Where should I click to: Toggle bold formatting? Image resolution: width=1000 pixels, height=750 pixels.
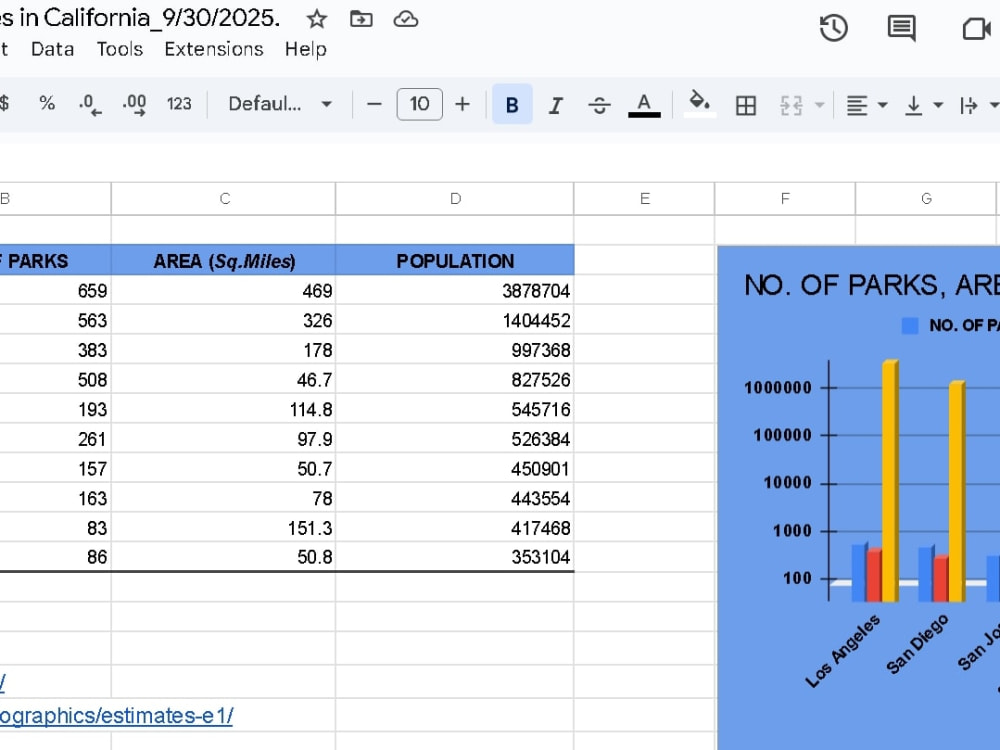(512, 105)
